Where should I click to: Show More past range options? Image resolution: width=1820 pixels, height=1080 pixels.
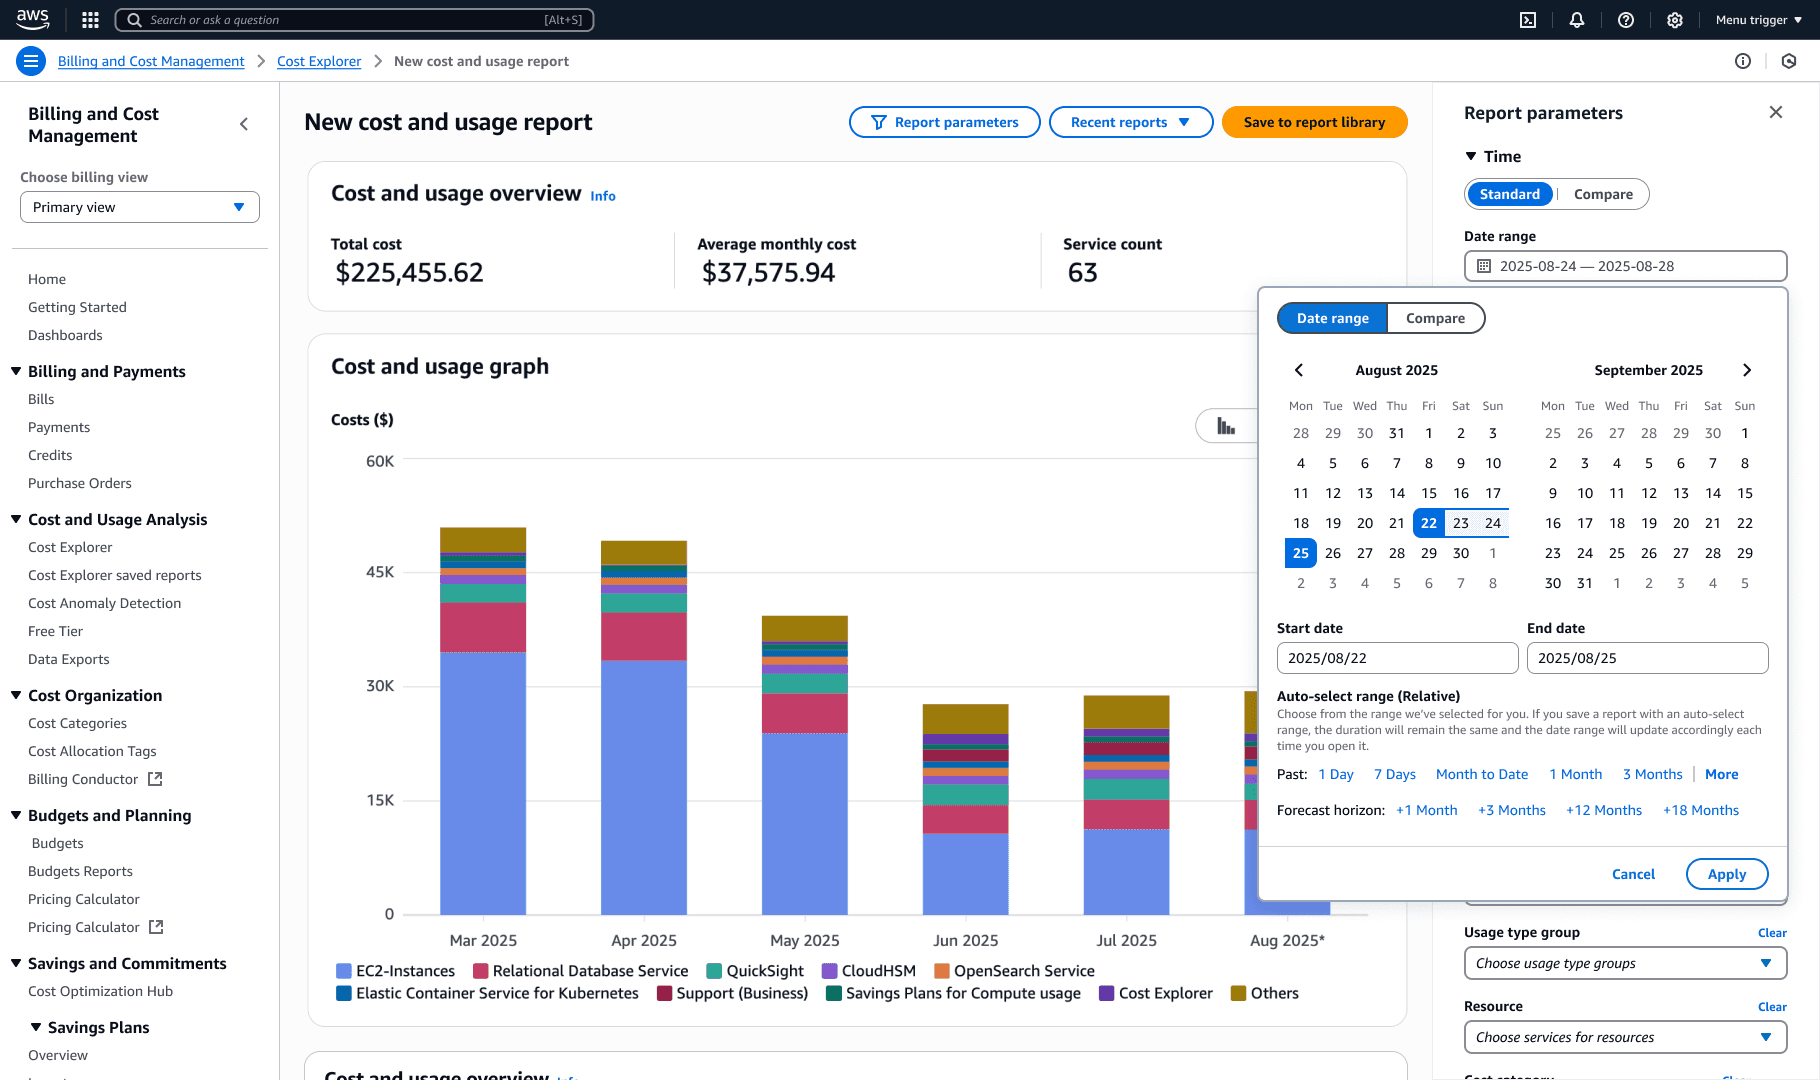click(x=1721, y=774)
